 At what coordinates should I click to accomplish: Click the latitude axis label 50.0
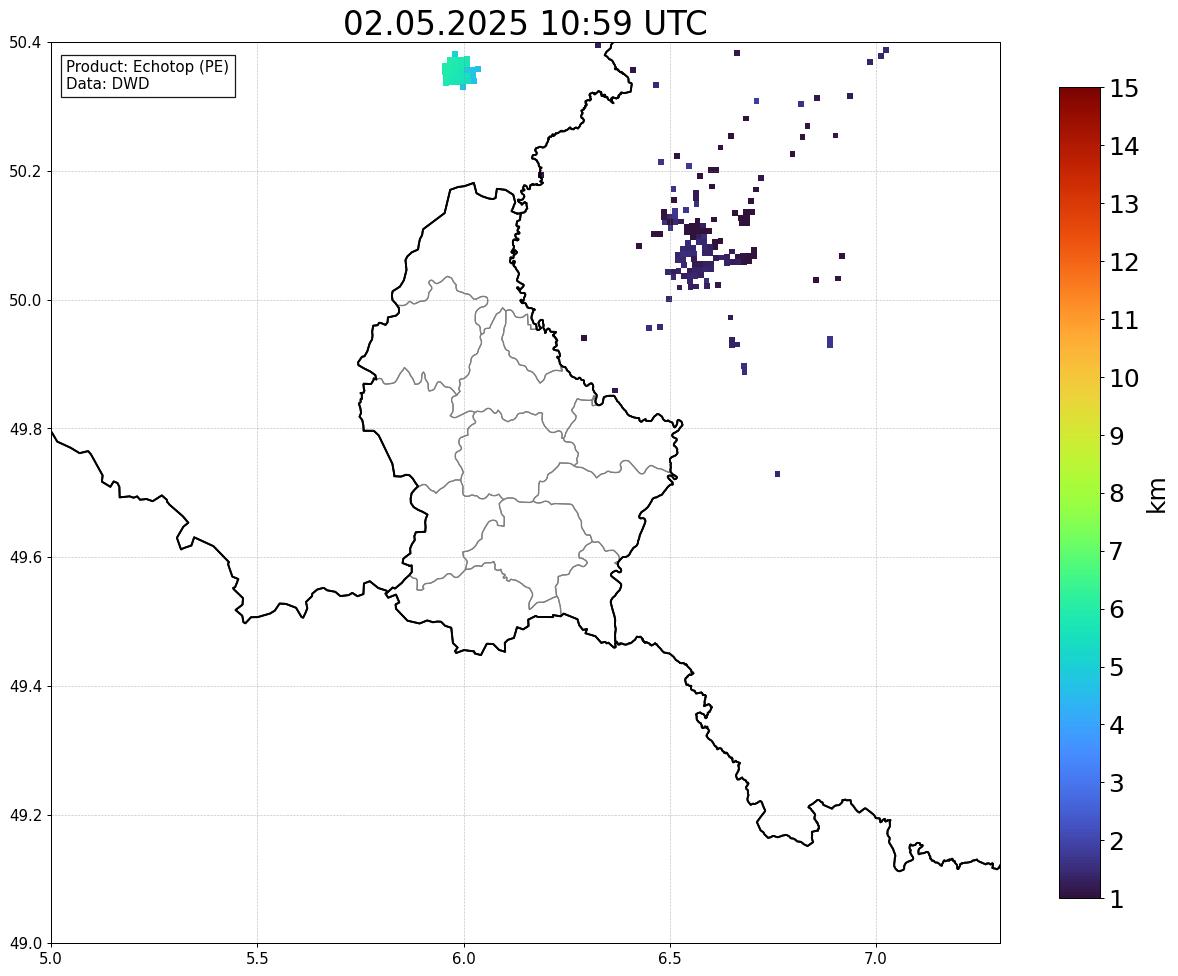click(x=24, y=301)
